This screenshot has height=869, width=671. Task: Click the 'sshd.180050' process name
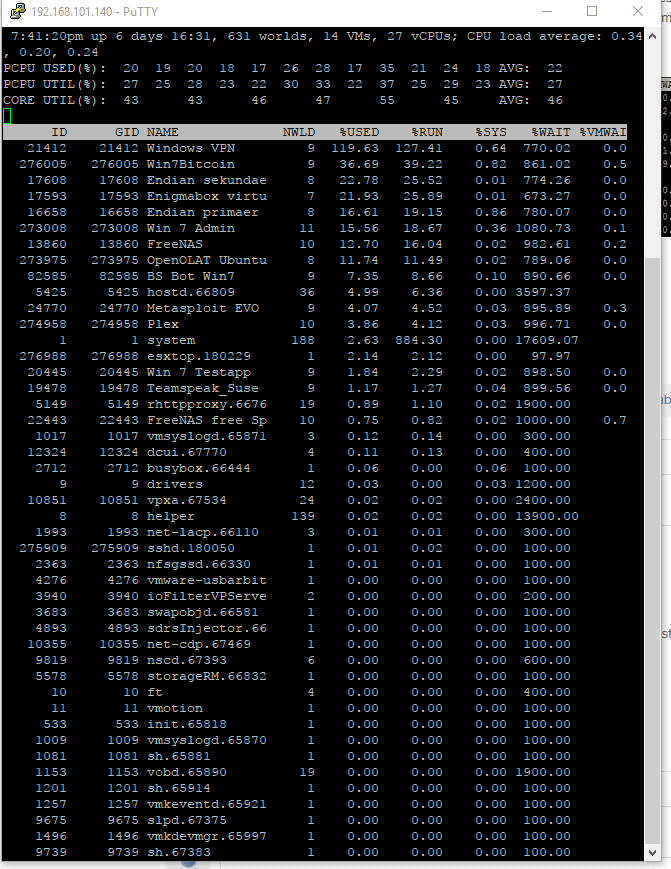[191, 548]
